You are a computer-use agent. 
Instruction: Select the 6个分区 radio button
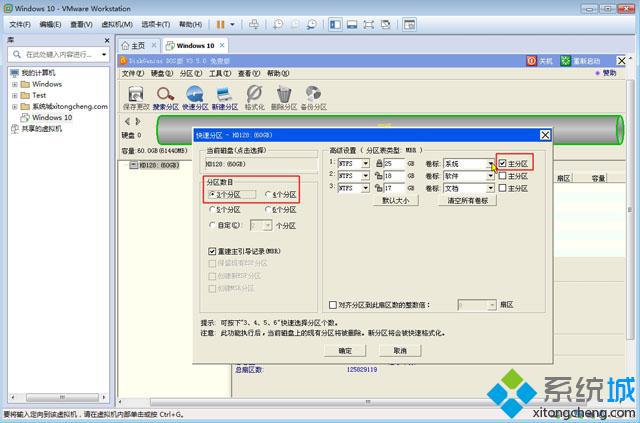(268, 209)
